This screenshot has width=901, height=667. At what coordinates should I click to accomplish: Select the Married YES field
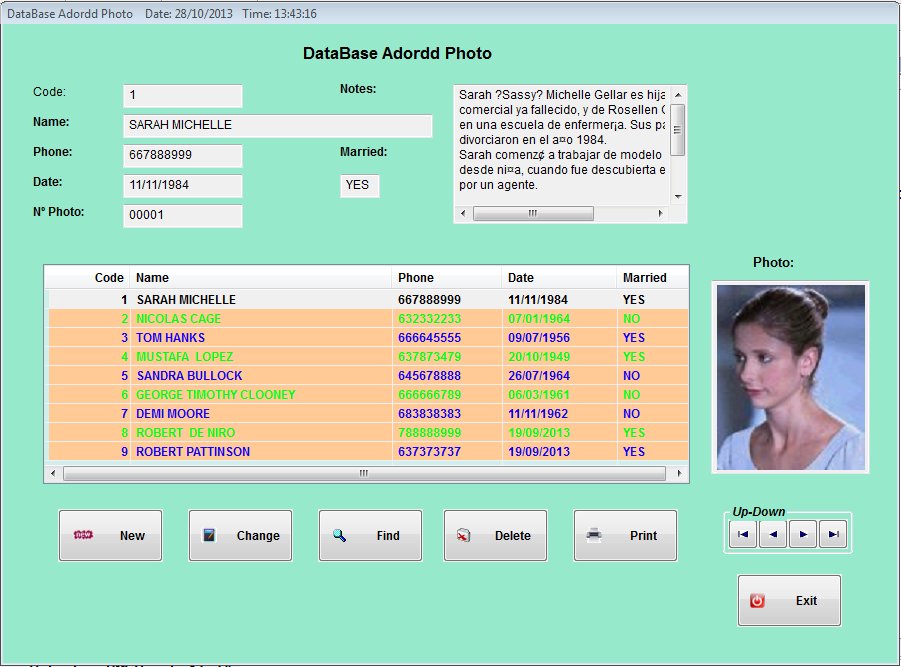coord(359,186)
